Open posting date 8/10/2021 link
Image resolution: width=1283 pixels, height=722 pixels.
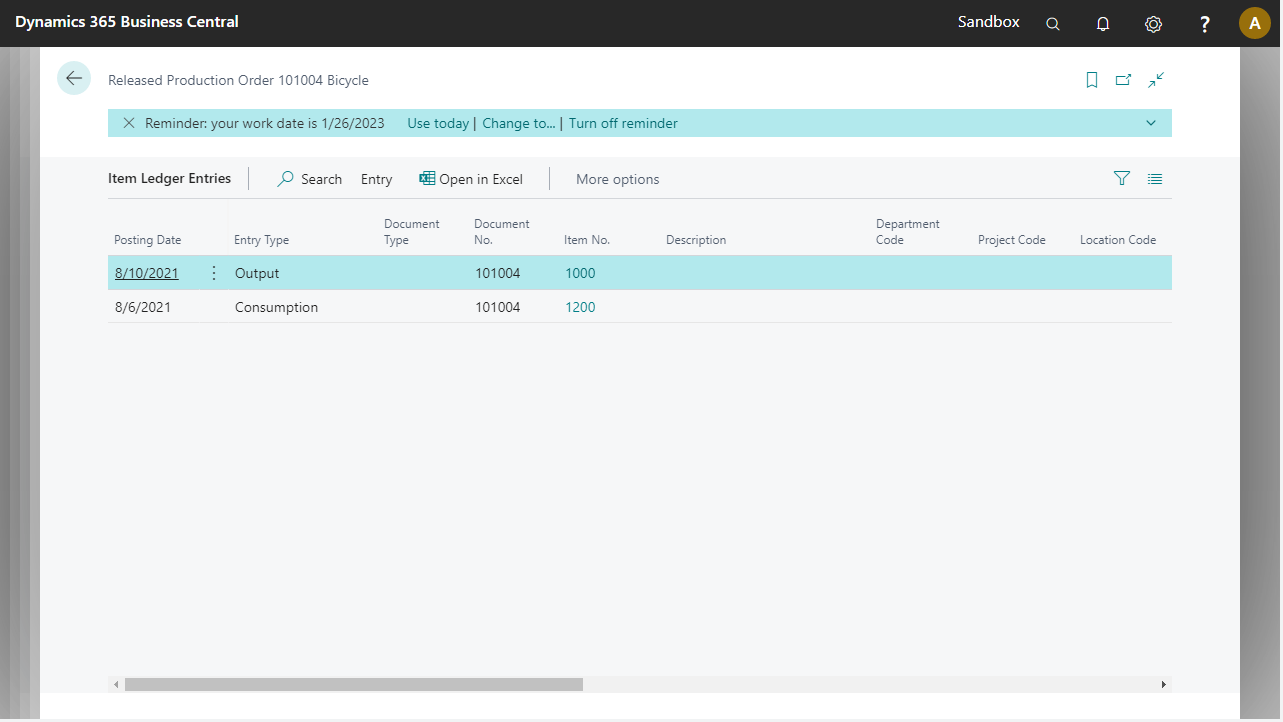(147, 273)
